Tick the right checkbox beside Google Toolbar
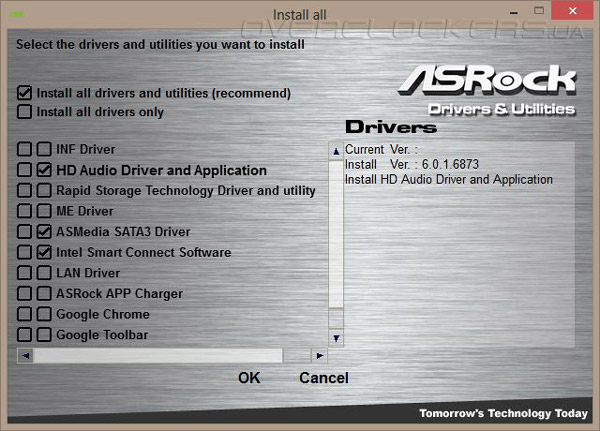 (44, 335)
